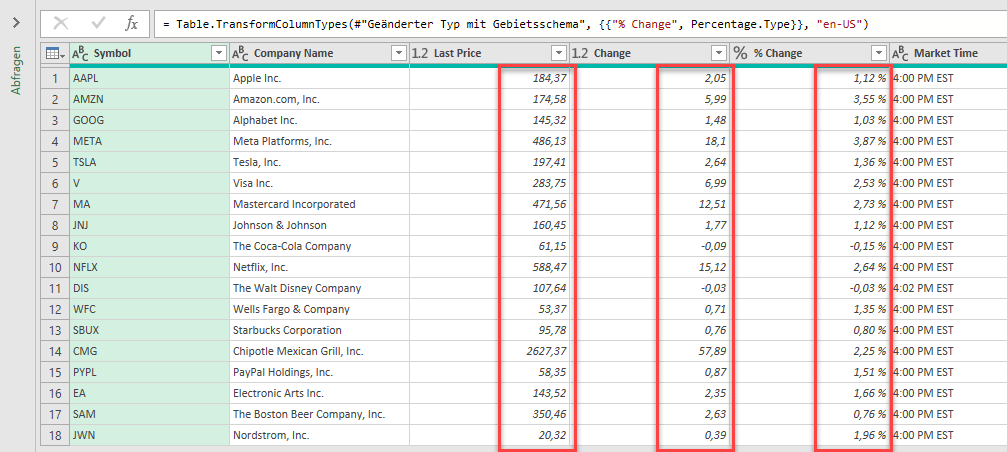1007x452 pixels.
Task: Click the Wells Fargo & Company cell
Action: point(320,309)
